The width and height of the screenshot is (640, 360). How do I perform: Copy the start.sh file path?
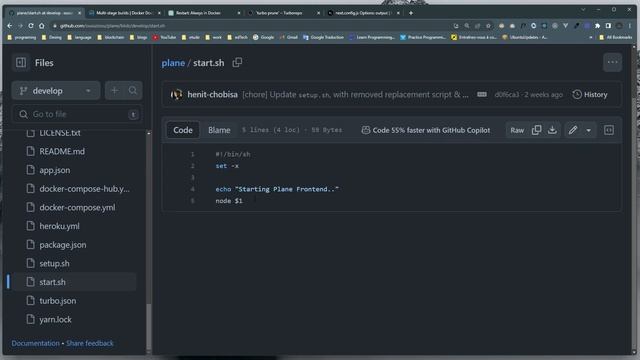tap(237, 62)
